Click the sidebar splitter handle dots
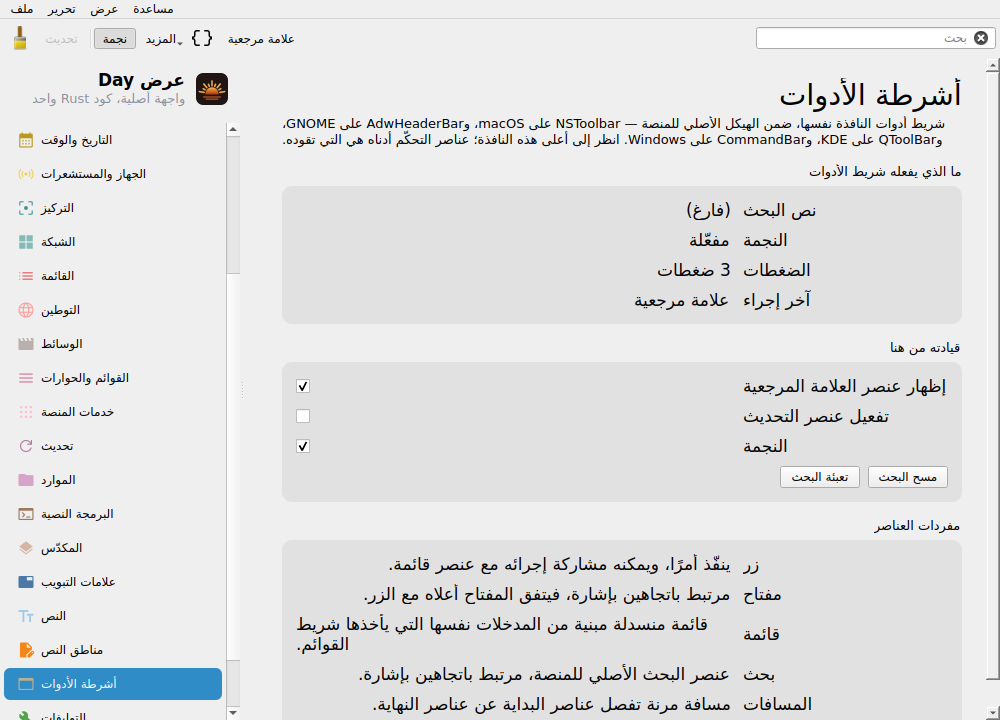This screenshot has width=1000, height=720. click(242, 390)
